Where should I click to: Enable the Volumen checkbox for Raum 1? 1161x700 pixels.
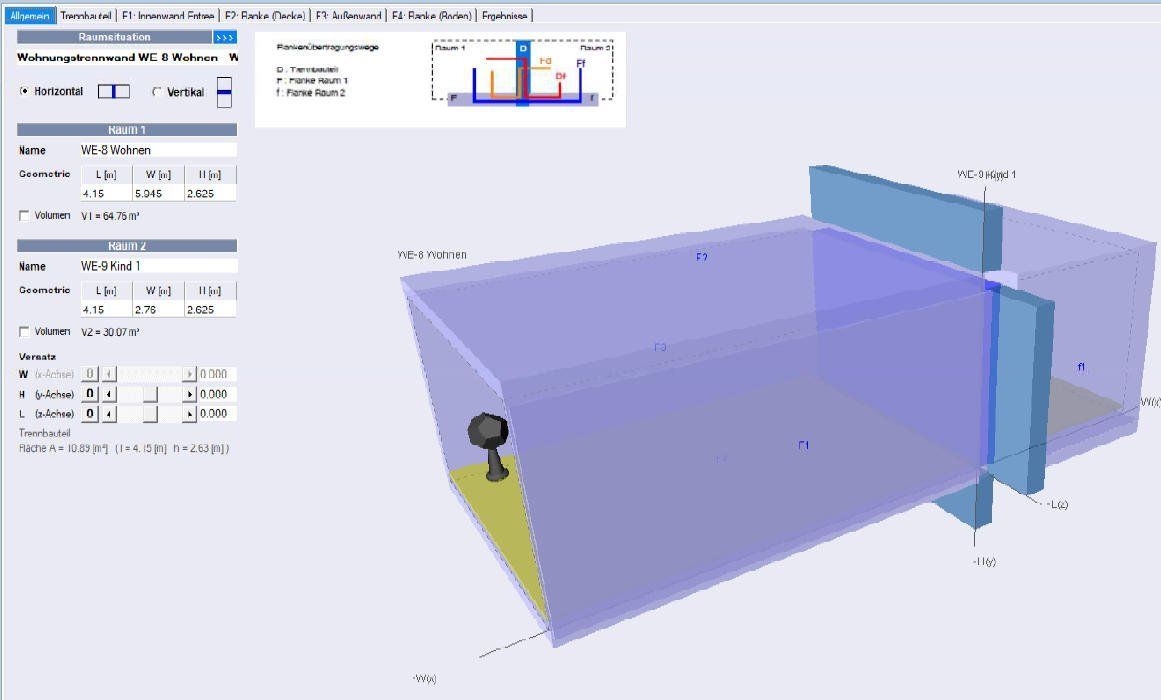coord(23,215)
